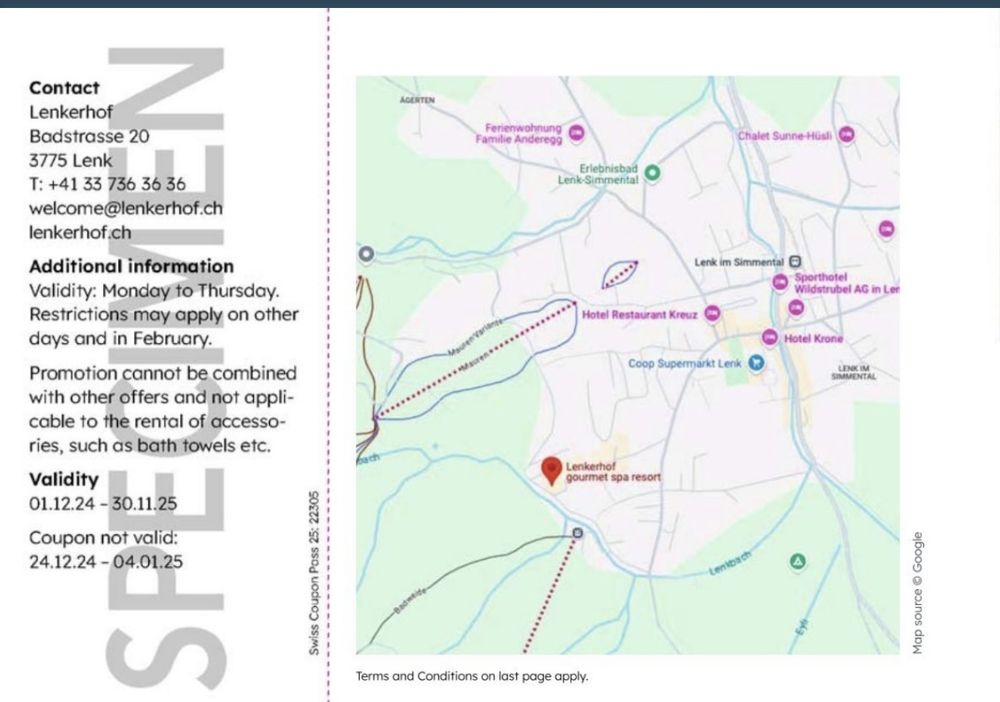Select the Coop Supermarkt Lenk shopping cart icon

[x=756, y=364]
